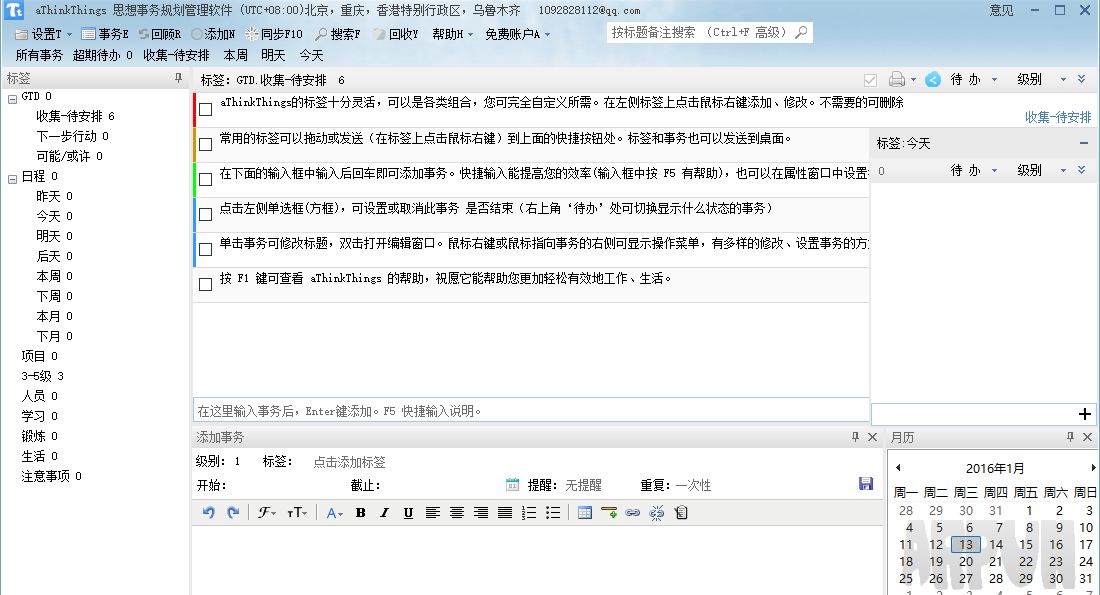The width and height of the screenshot is (1100, 595).
Task: Open the font size picker in the editor
Action: (297, 513)
